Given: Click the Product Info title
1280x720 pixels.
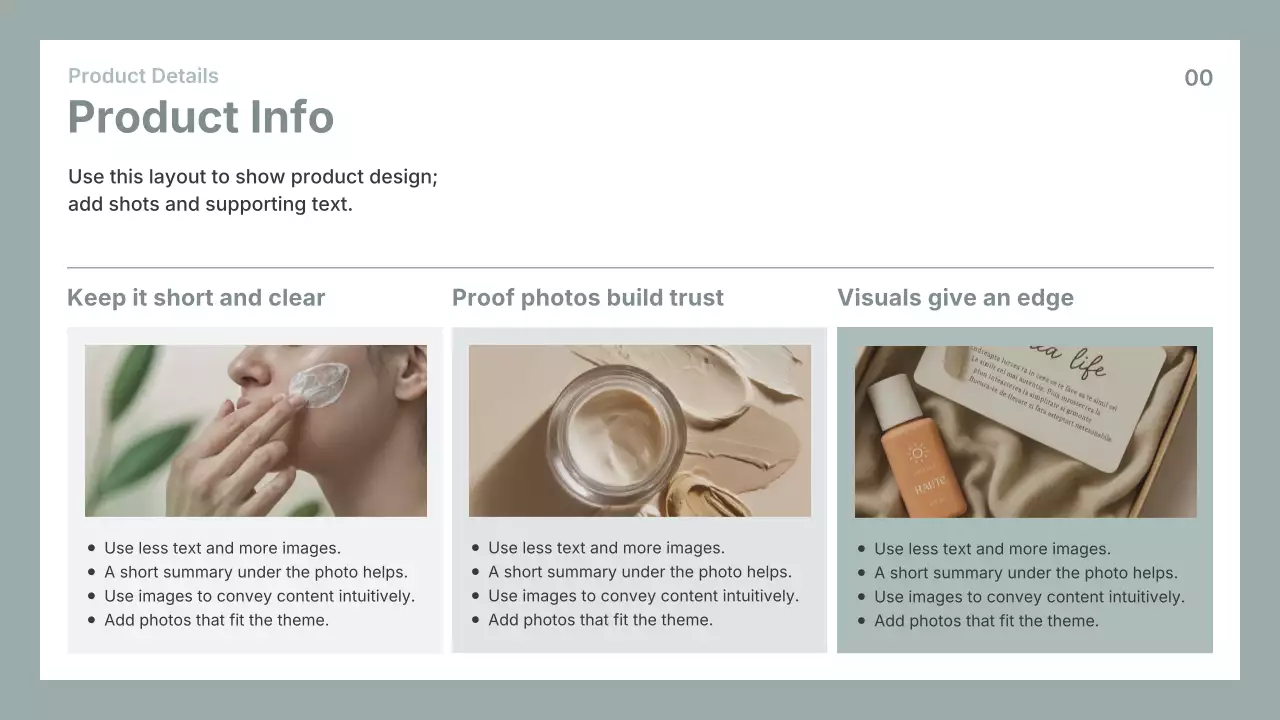Looking at the screenshot, I should (200, 117).
